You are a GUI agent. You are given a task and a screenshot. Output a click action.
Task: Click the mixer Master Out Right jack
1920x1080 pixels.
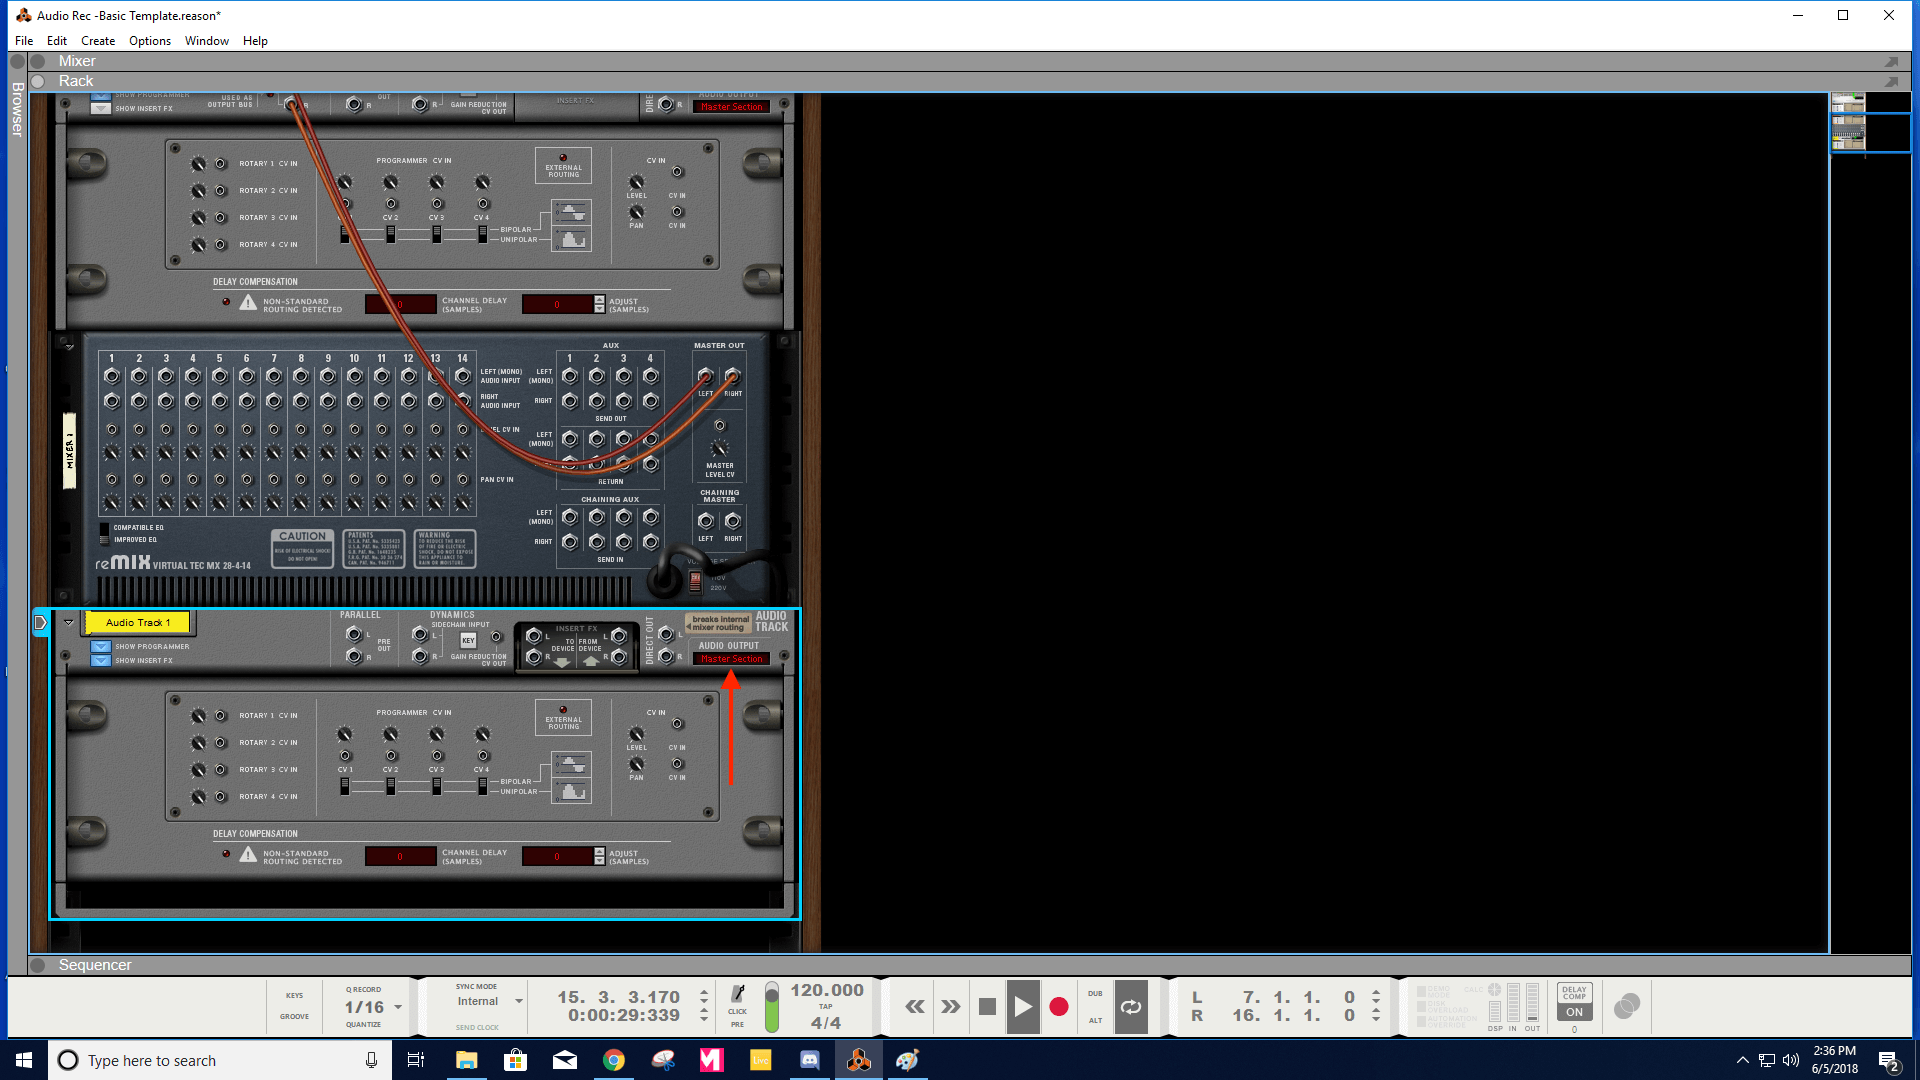[733, 377]
